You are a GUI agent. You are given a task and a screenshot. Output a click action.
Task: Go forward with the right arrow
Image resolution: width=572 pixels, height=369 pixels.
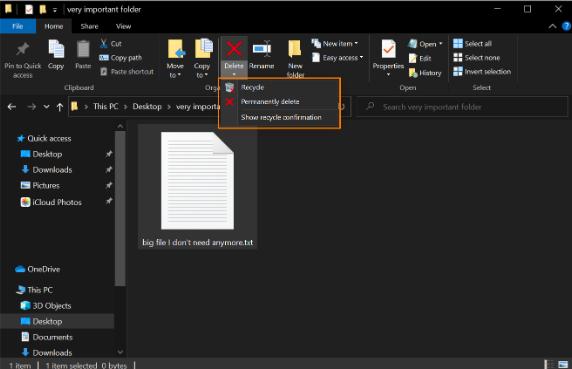32,106
